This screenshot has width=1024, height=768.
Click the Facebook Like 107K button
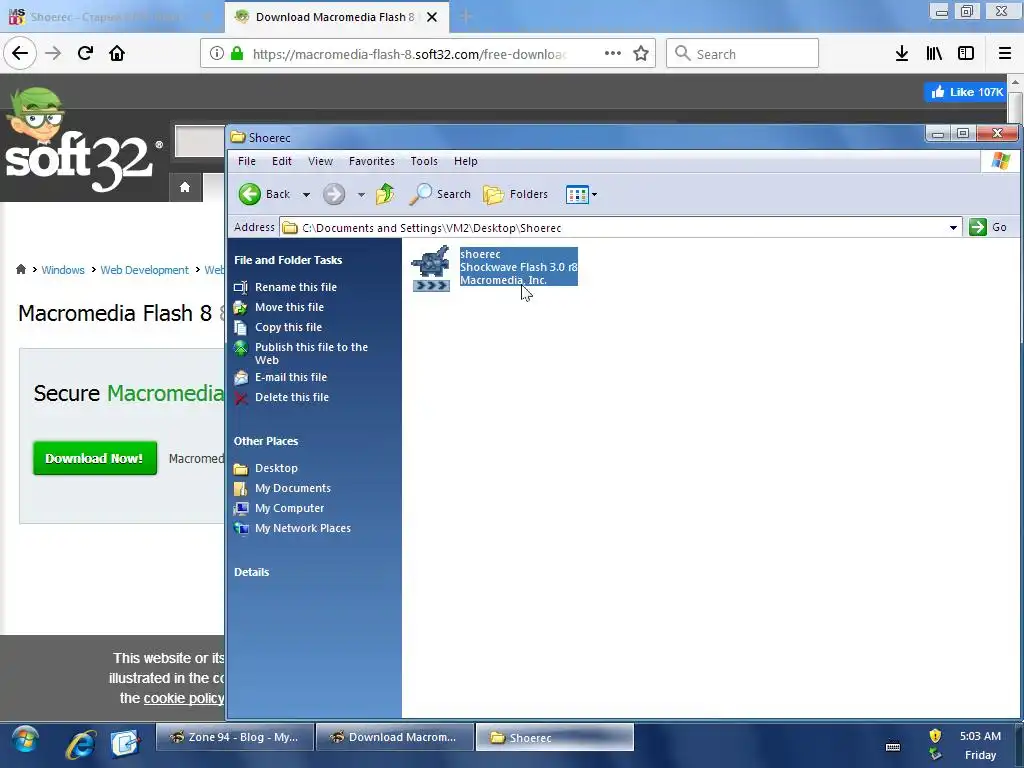(966, 92)
